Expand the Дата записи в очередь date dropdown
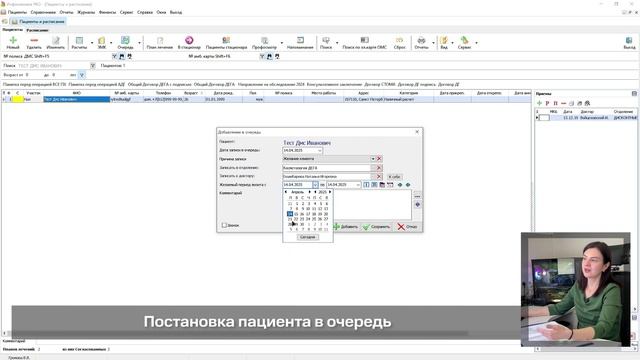Image resolution: width=640 pixels, height=360 pixels. tap(319, 151)
